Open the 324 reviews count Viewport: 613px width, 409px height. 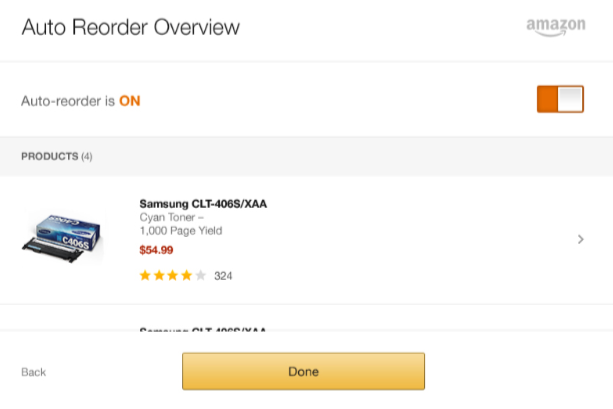click(x=223, y=276)
